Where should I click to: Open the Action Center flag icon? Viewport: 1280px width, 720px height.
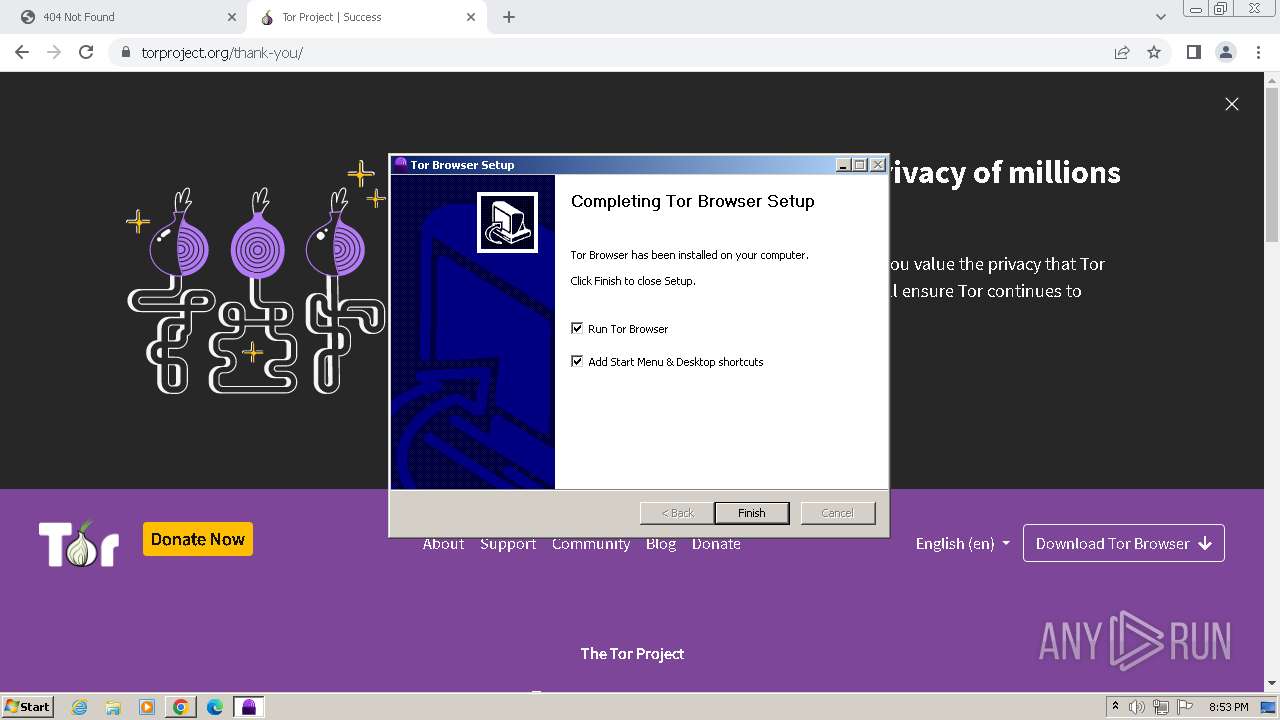pos(1185,707)
